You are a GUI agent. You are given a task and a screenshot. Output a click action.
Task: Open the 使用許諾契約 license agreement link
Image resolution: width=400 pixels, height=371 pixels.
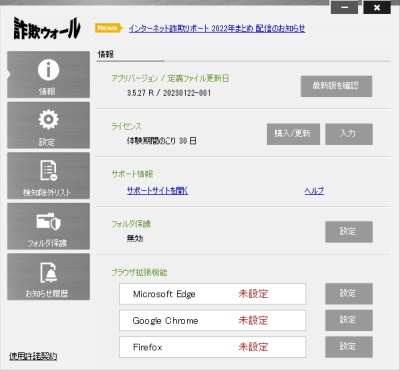click(x=33, y=356)
